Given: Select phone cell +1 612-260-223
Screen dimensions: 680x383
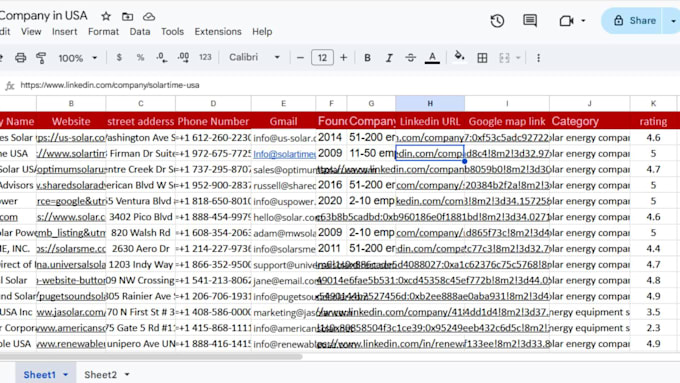Looking at the screenshot, I should pos(213,137).
